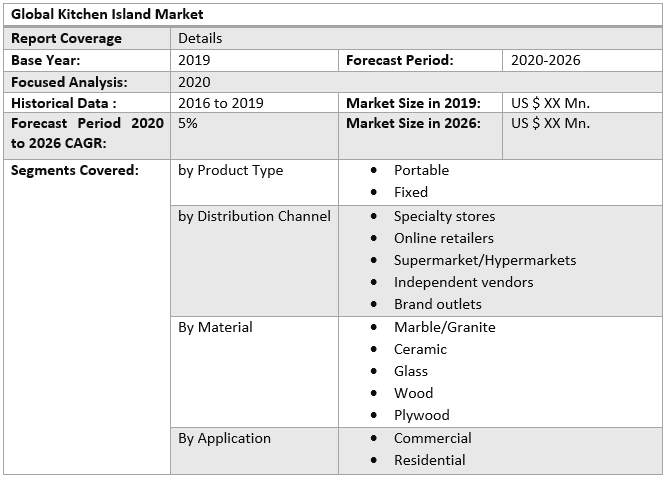Click the 'Global Kitchen Island Market' table title
This screenshot has height=480, width=668.
[107, 14]
